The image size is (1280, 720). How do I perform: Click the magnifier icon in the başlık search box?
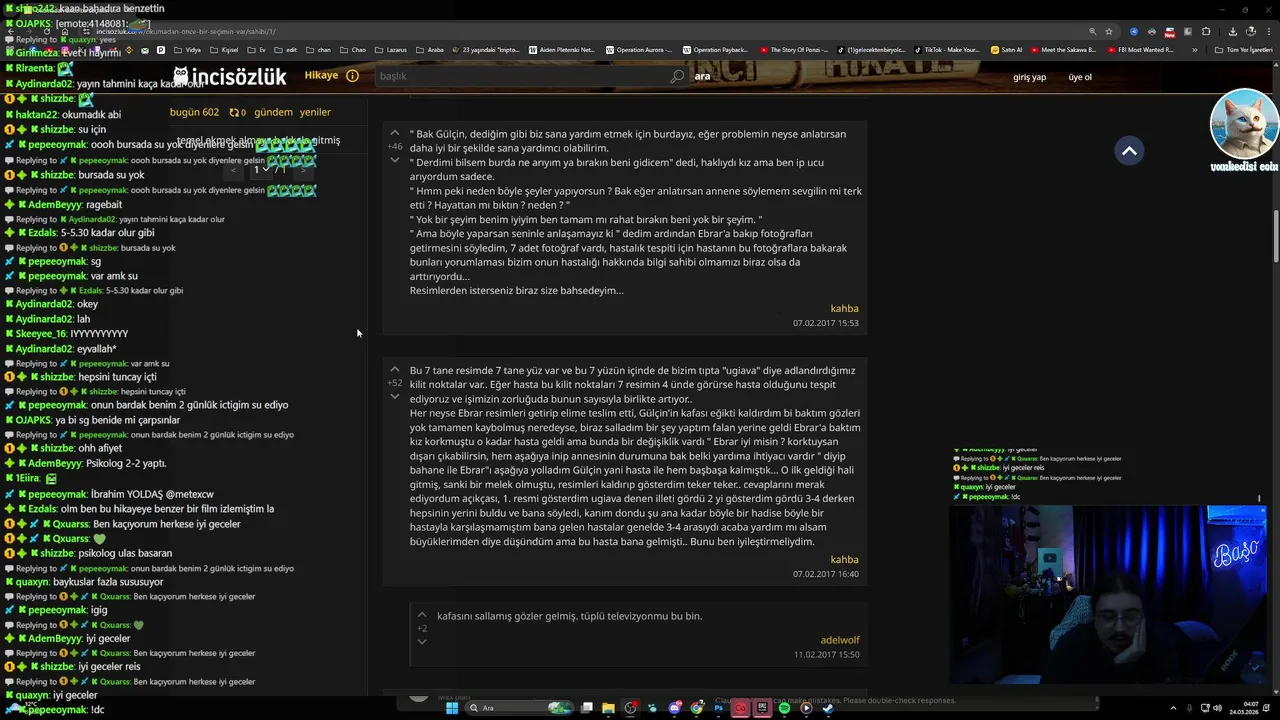pos(677,76)
